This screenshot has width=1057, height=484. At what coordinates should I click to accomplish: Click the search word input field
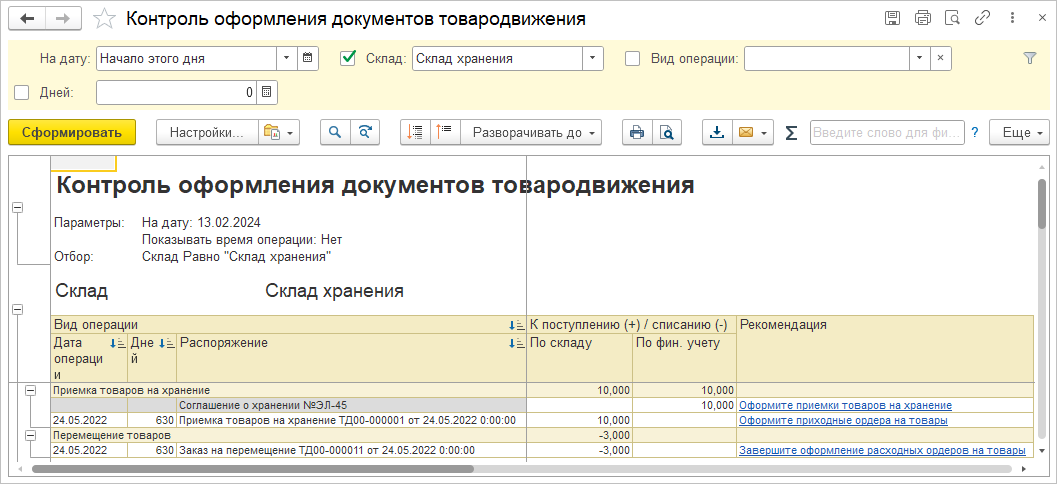pyautogui.click(x=886, y=132)
